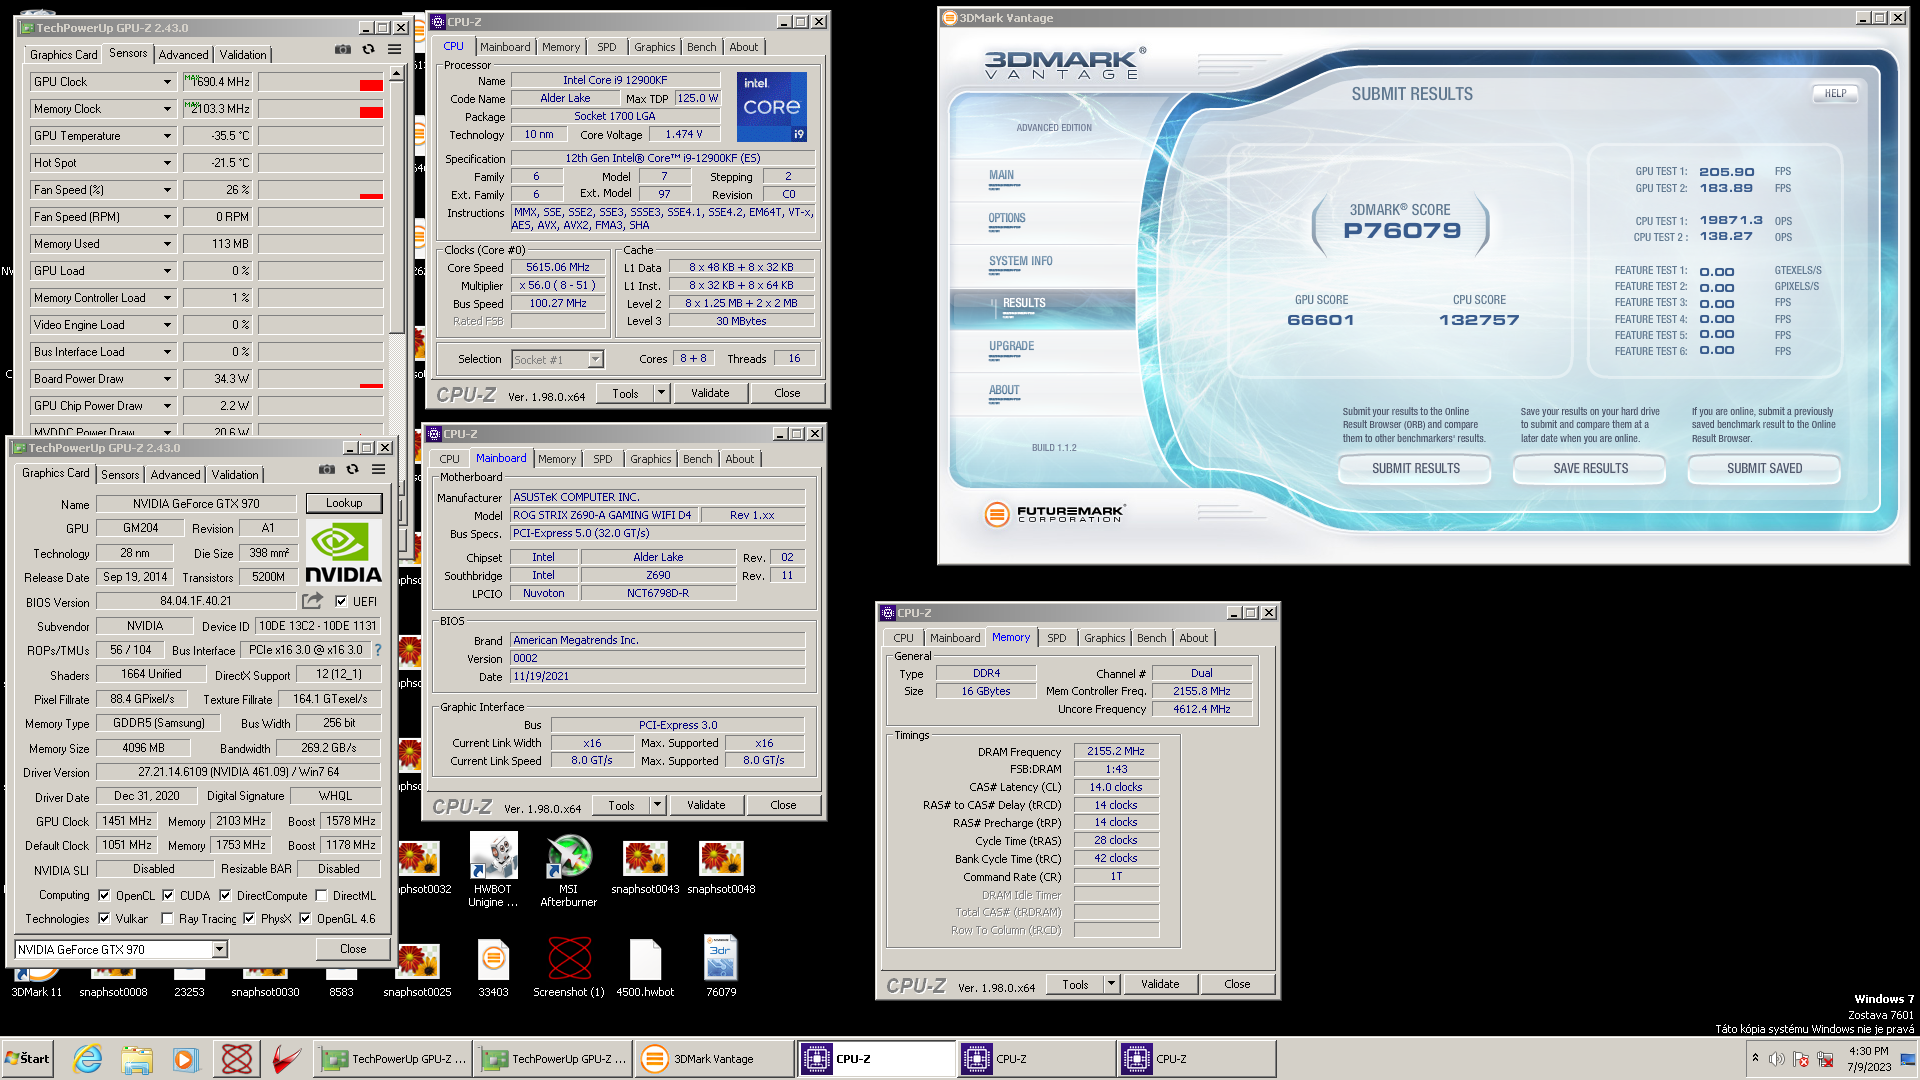
Task: Open SPD tab in CPU-Z Memory window
Action: 1056,638
